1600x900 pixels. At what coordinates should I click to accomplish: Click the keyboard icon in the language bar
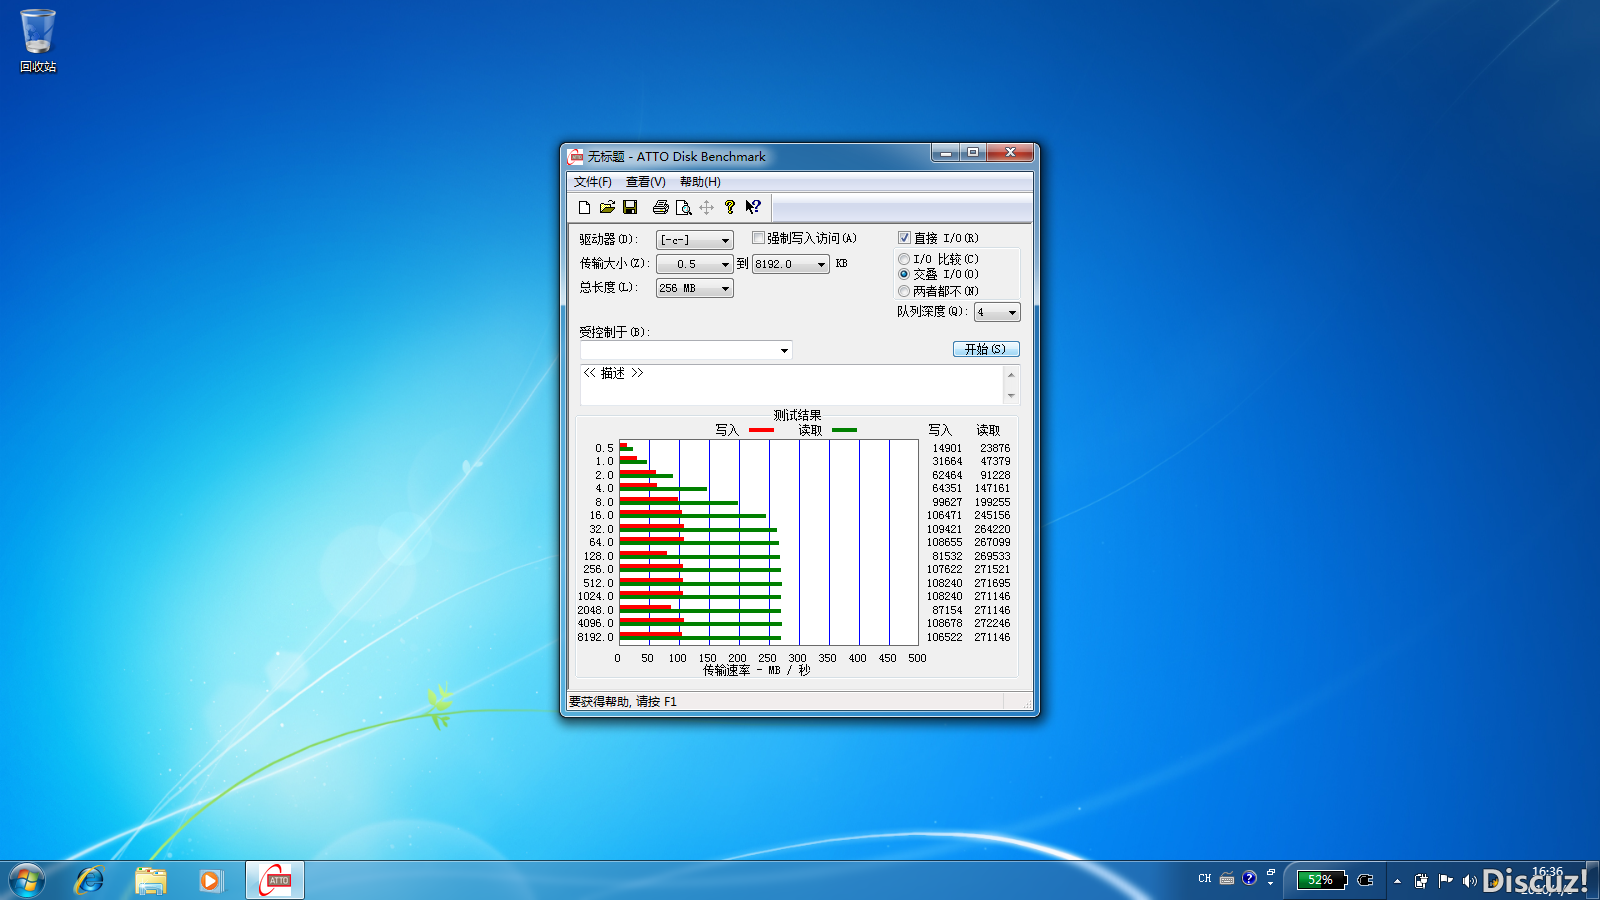[x=1227, y=879]
